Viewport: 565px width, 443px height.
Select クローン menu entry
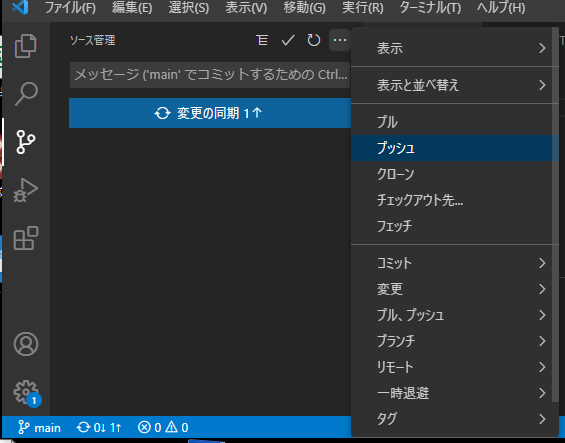pos(452,174)
